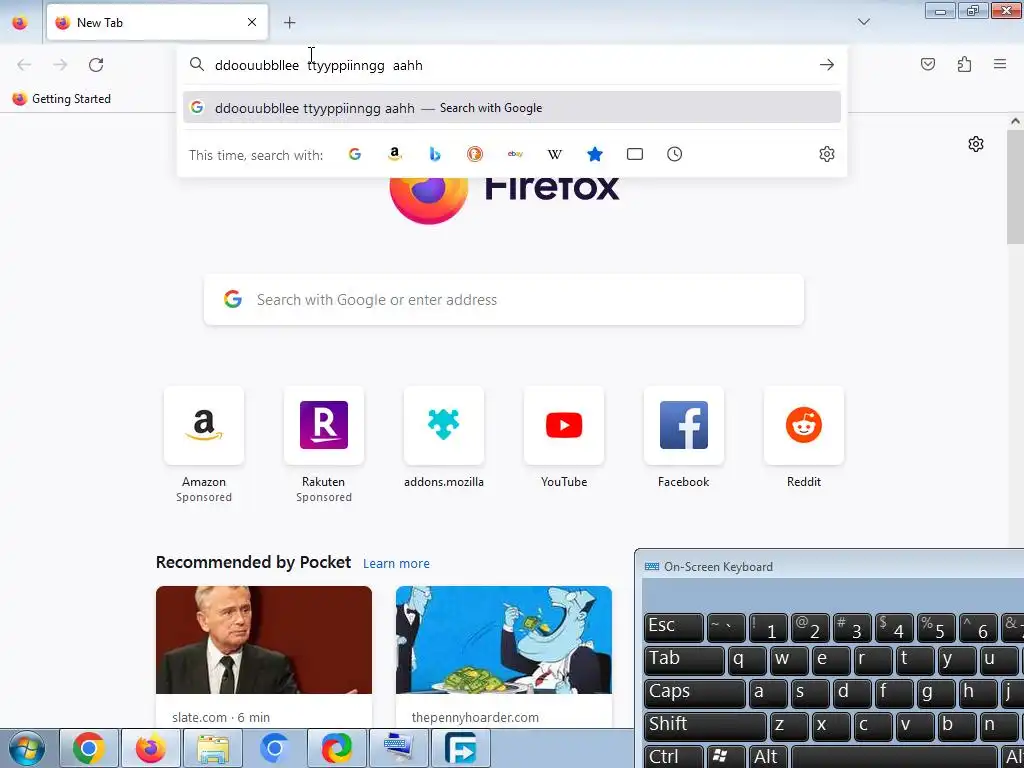Tap Tab on the On-Screen Keyboard

pyautogui.click(x=684, y=660)
